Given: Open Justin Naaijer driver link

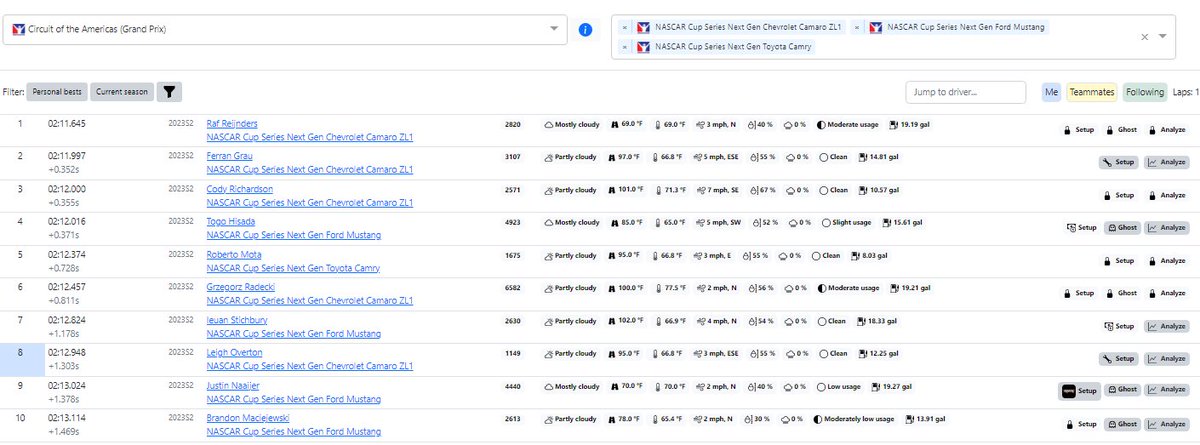Looking at the screenshot, I should click(x=233, y=385).
